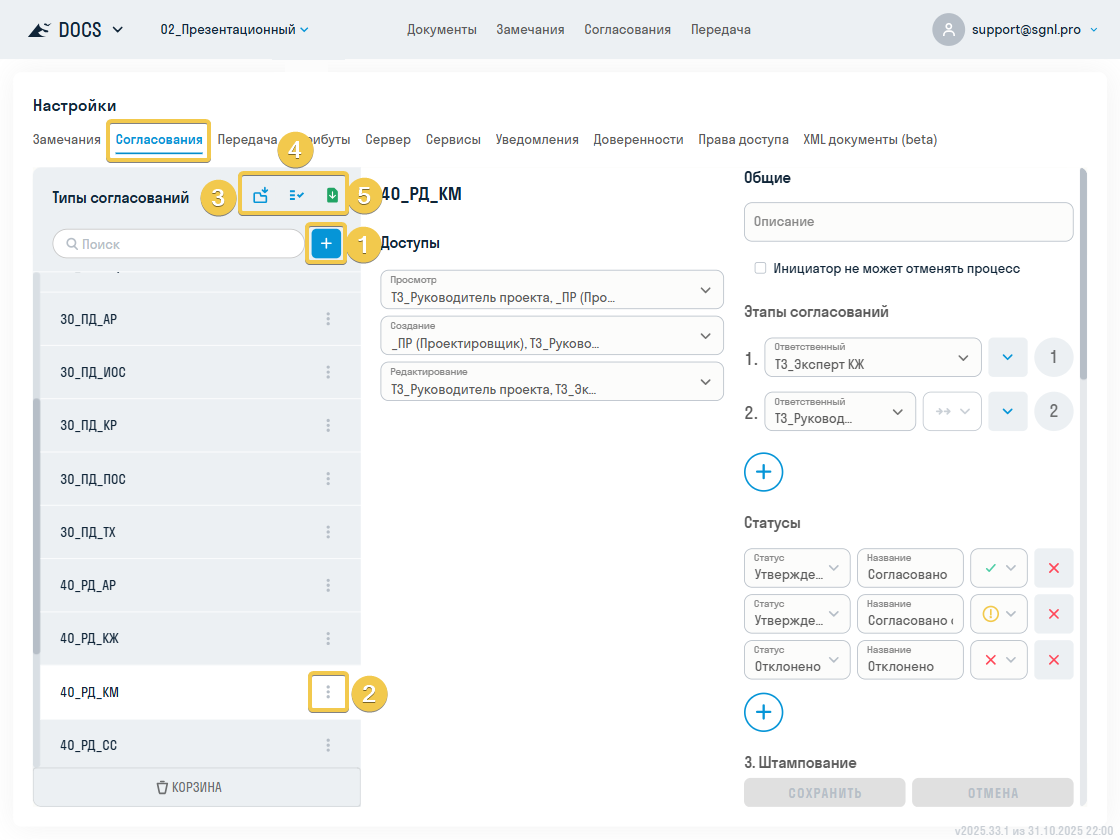This screenshot has height=840, width=1120.
Task: Click the green file download icon
Action: pyautogui.click(x=332, y=196)
